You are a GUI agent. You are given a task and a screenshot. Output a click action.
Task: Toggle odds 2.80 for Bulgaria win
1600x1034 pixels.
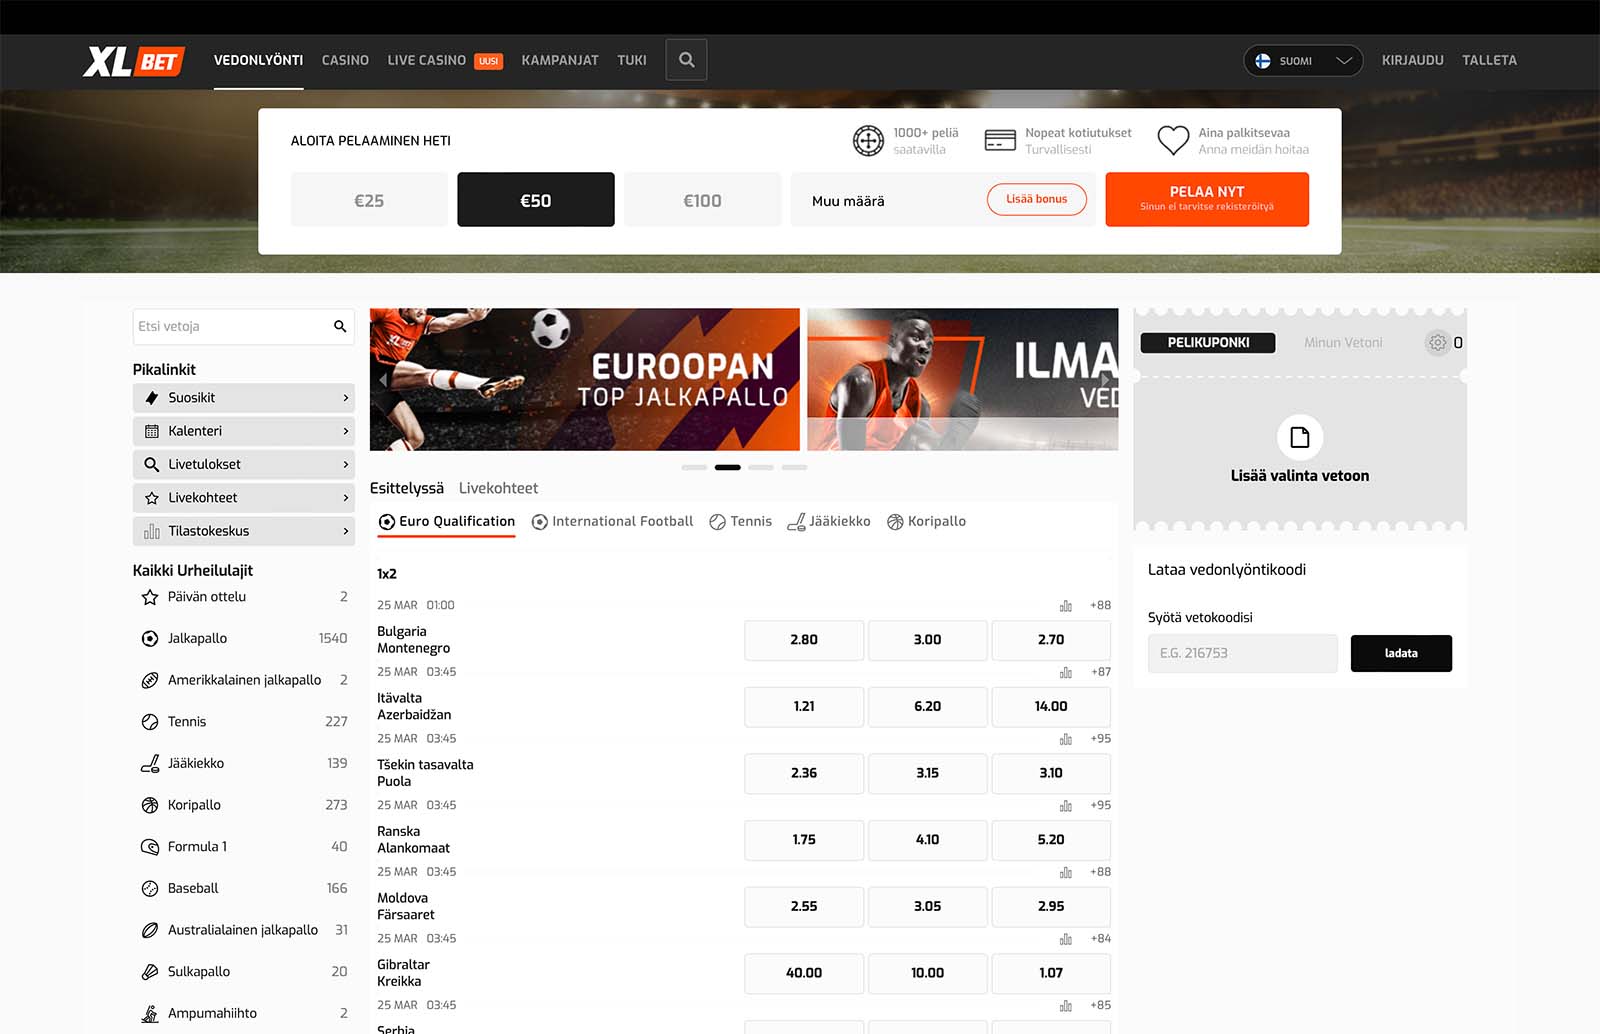pyautogui.click(x=803, y=640)
